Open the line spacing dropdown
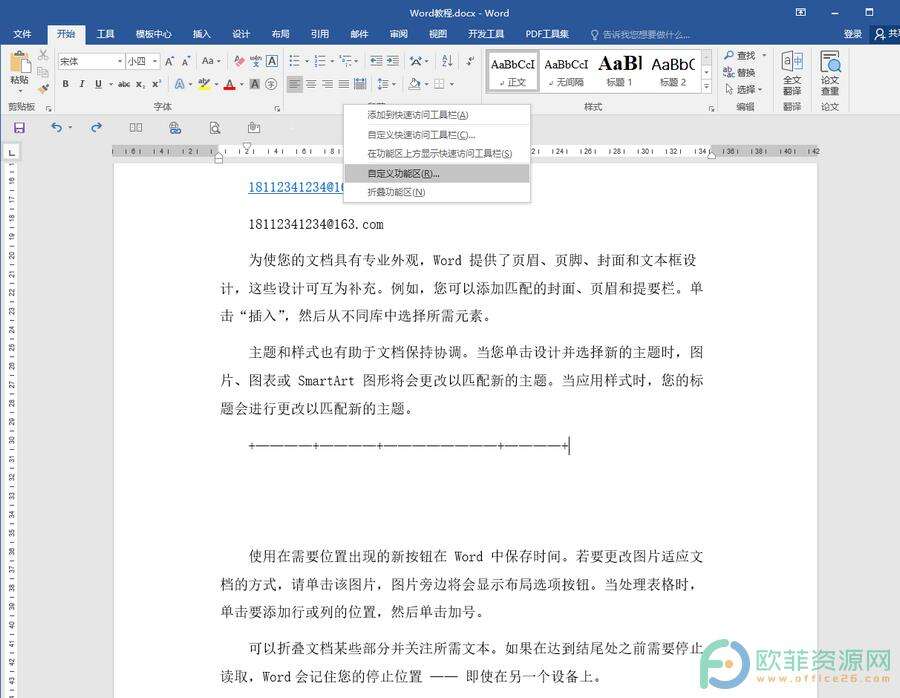Image resolution: width=900 pixels, height=698 pixels. (x=387, y=84)
